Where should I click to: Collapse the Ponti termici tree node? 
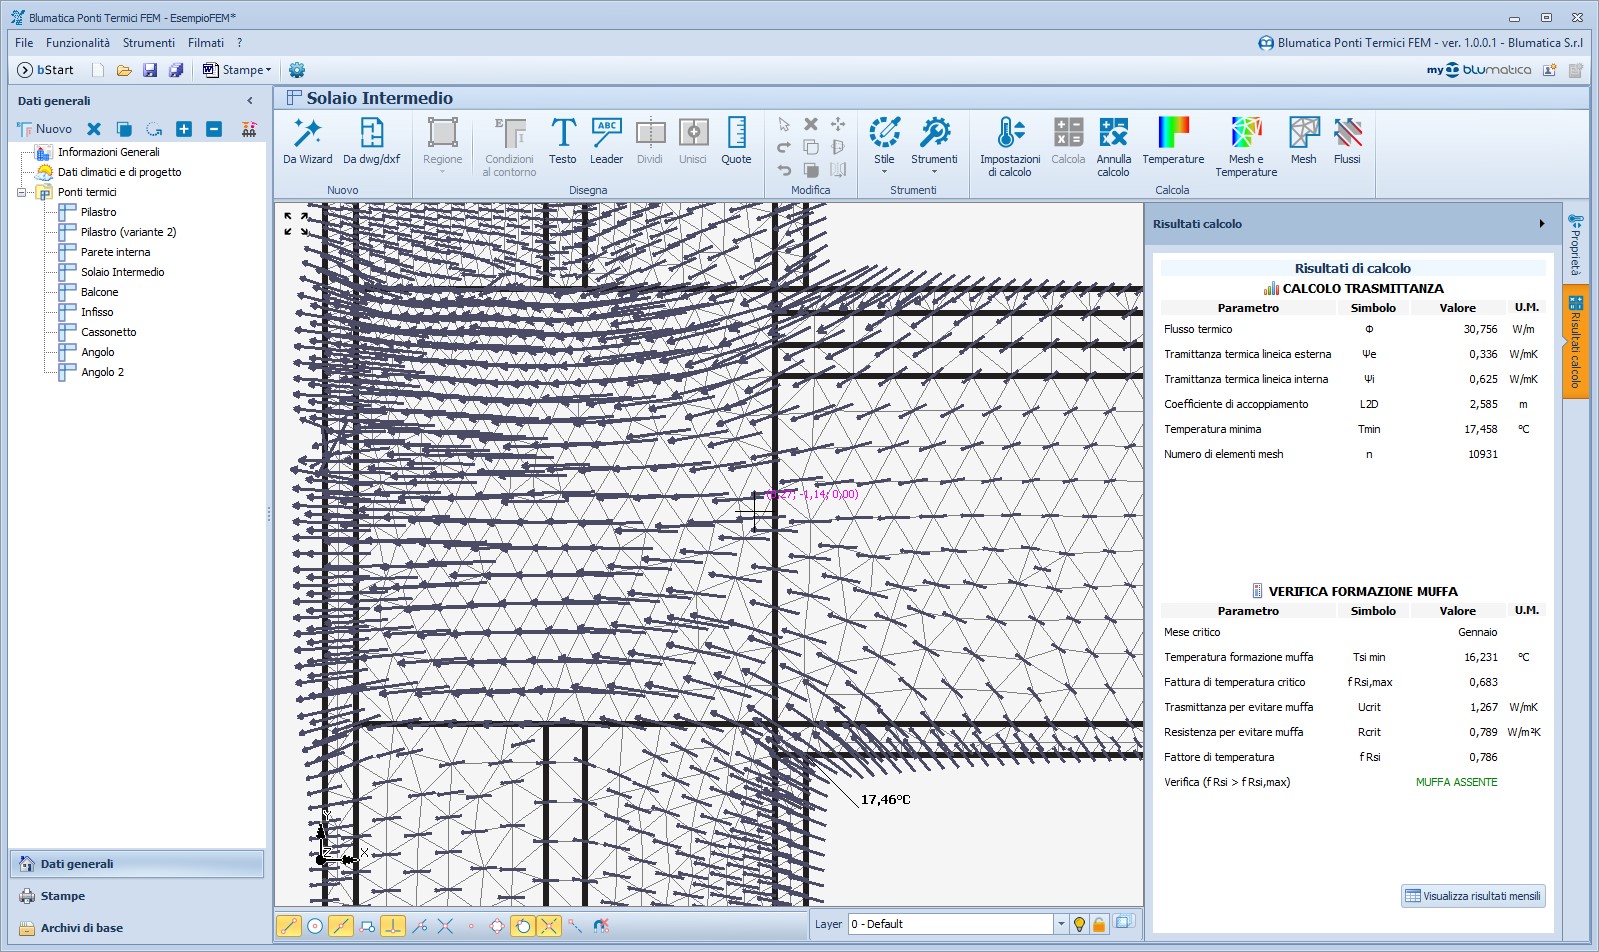[x=22, y=192]
